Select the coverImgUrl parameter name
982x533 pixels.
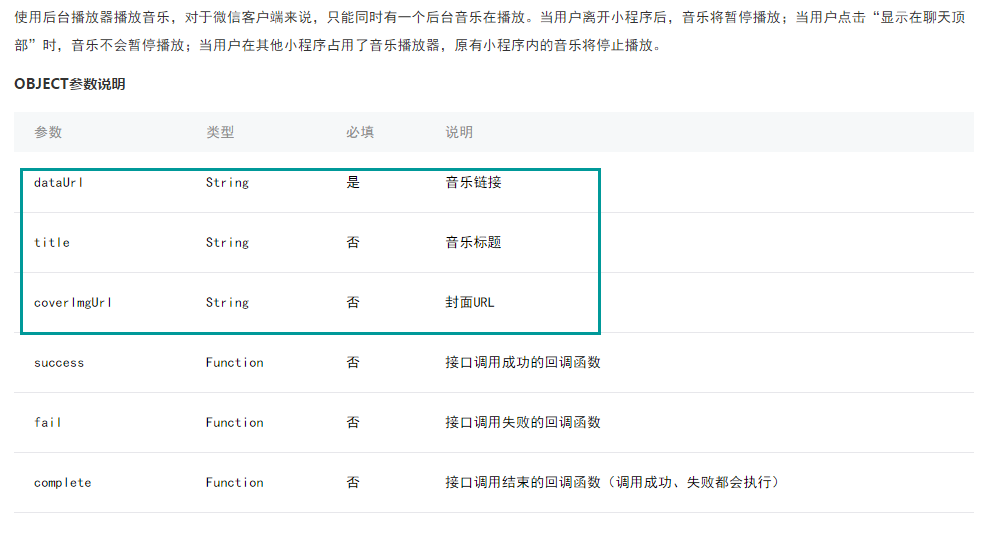point(73,303)
